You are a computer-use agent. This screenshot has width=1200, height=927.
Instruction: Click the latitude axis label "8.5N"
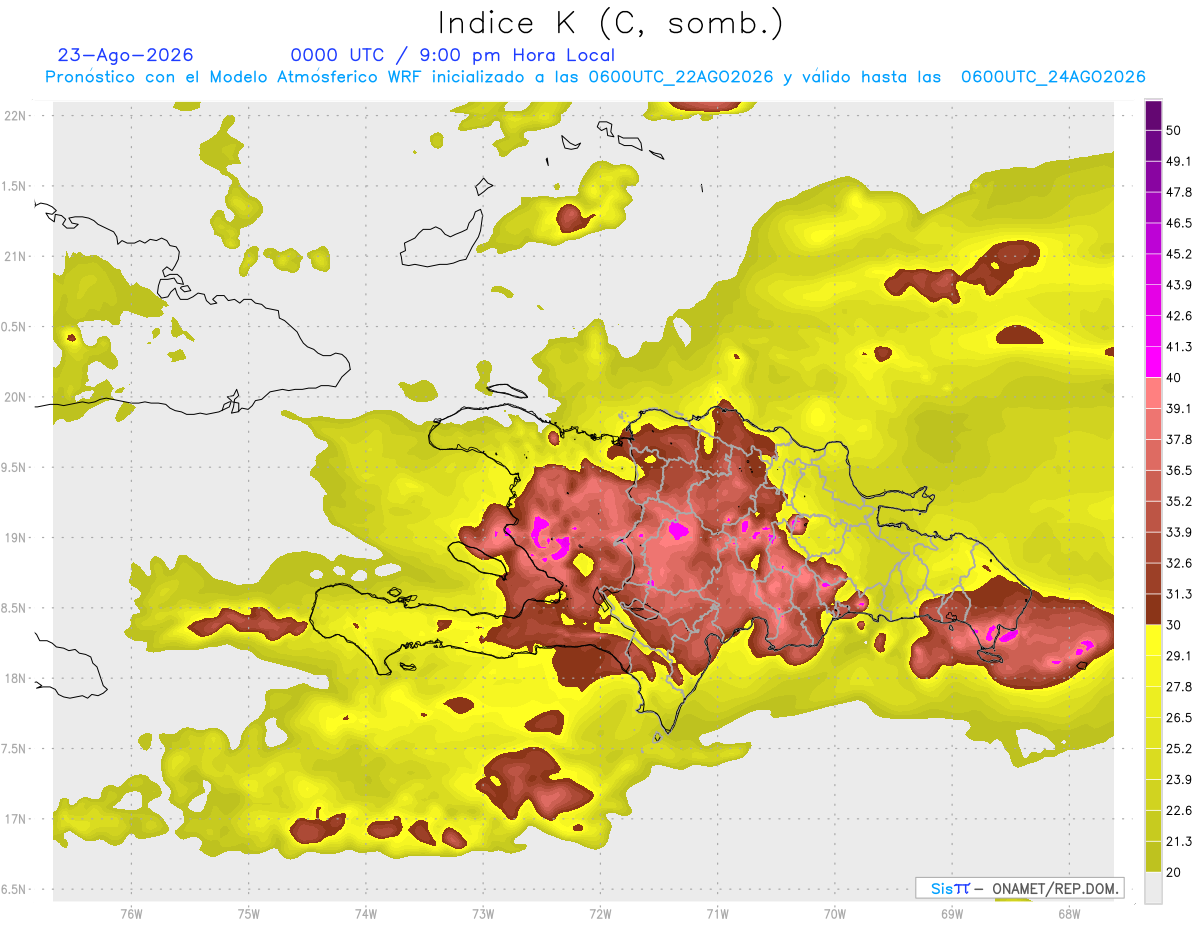coord(14,608)
